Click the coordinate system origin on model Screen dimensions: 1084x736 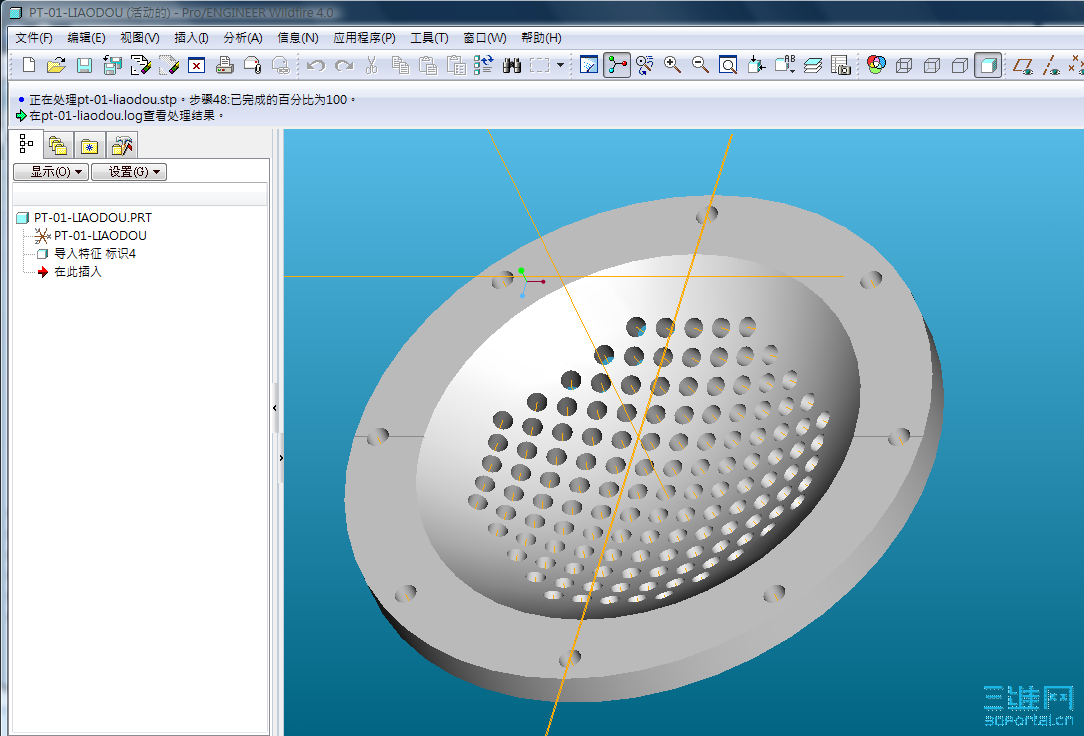(527, 281)
